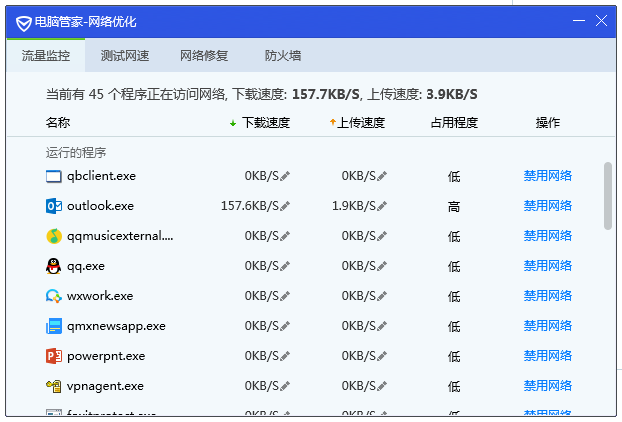Click the vpnagent.exe key icon
622x422 pixels.
pos(54,386)
